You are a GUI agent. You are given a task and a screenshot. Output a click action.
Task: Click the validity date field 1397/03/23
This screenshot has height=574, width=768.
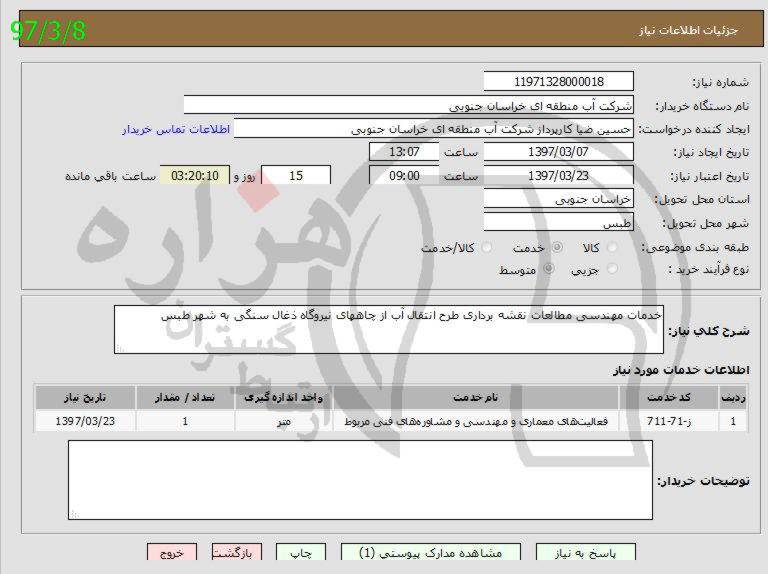point(558,175)
